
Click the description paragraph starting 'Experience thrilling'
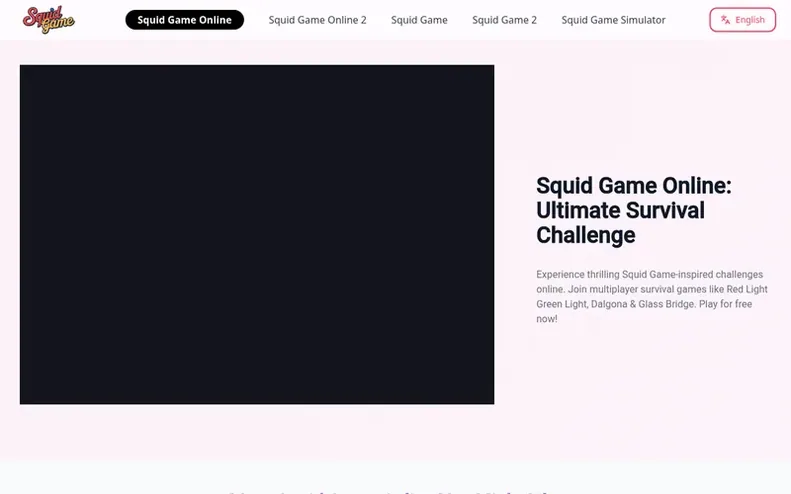(652, 296)
